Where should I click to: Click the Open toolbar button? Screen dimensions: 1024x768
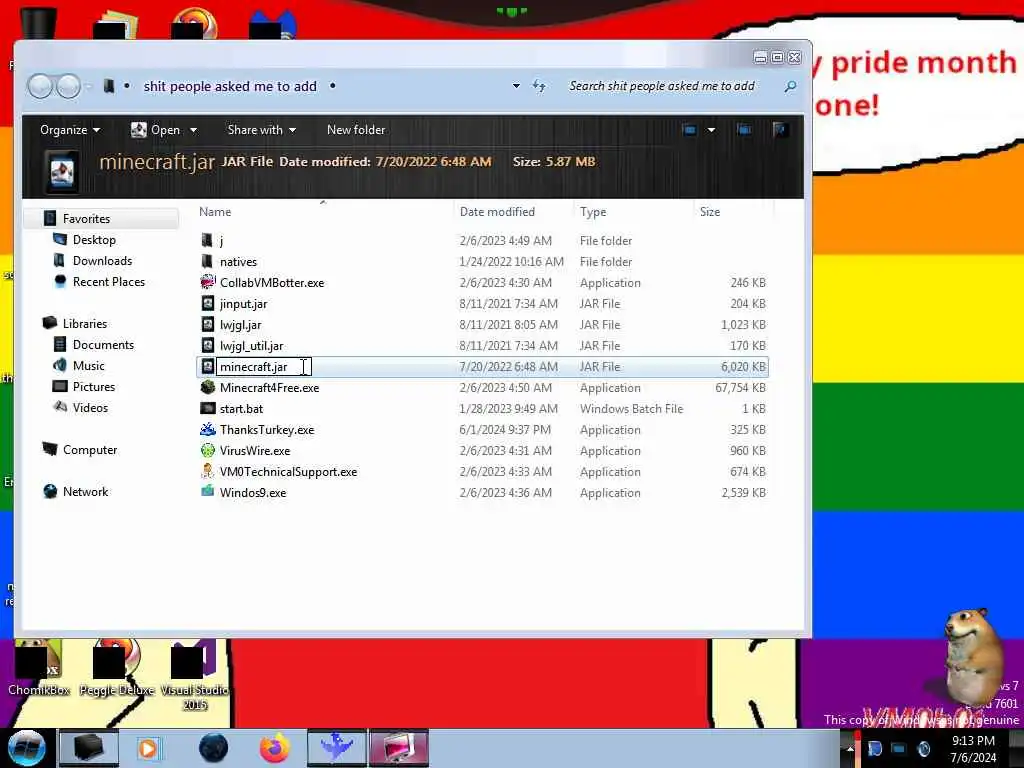[x=156, y=130]
